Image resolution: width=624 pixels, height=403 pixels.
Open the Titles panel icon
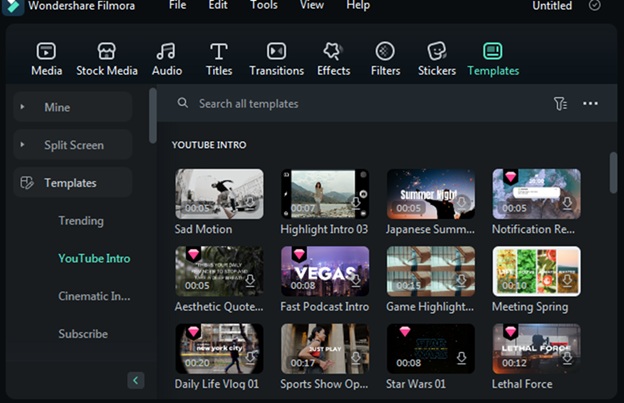point(218,52)
